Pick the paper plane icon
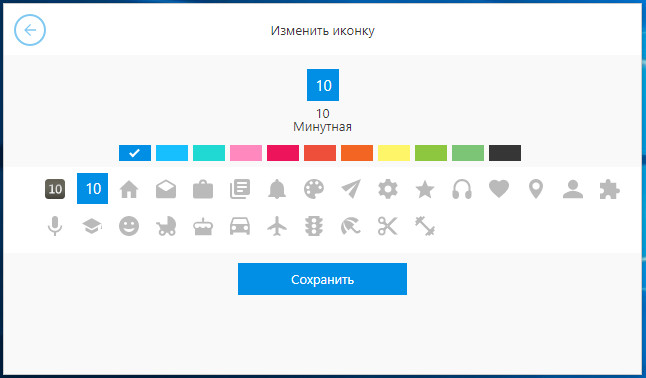 [351, 189]
